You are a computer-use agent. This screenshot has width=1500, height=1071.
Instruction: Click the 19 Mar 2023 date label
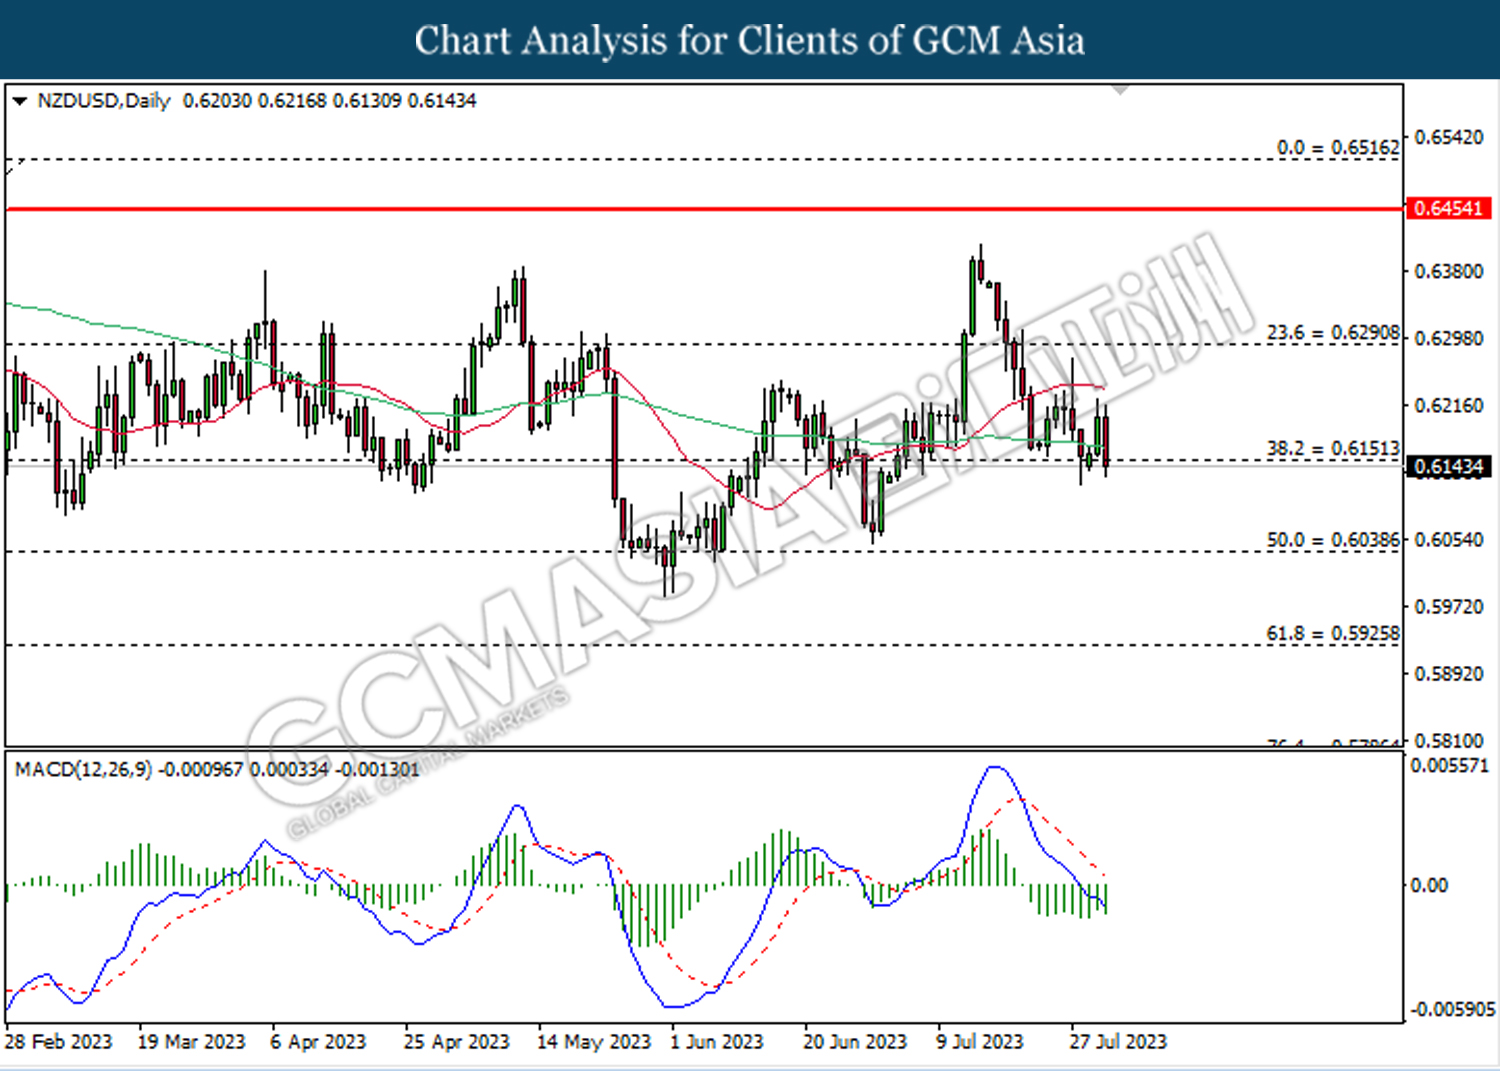coord(191,1042)
